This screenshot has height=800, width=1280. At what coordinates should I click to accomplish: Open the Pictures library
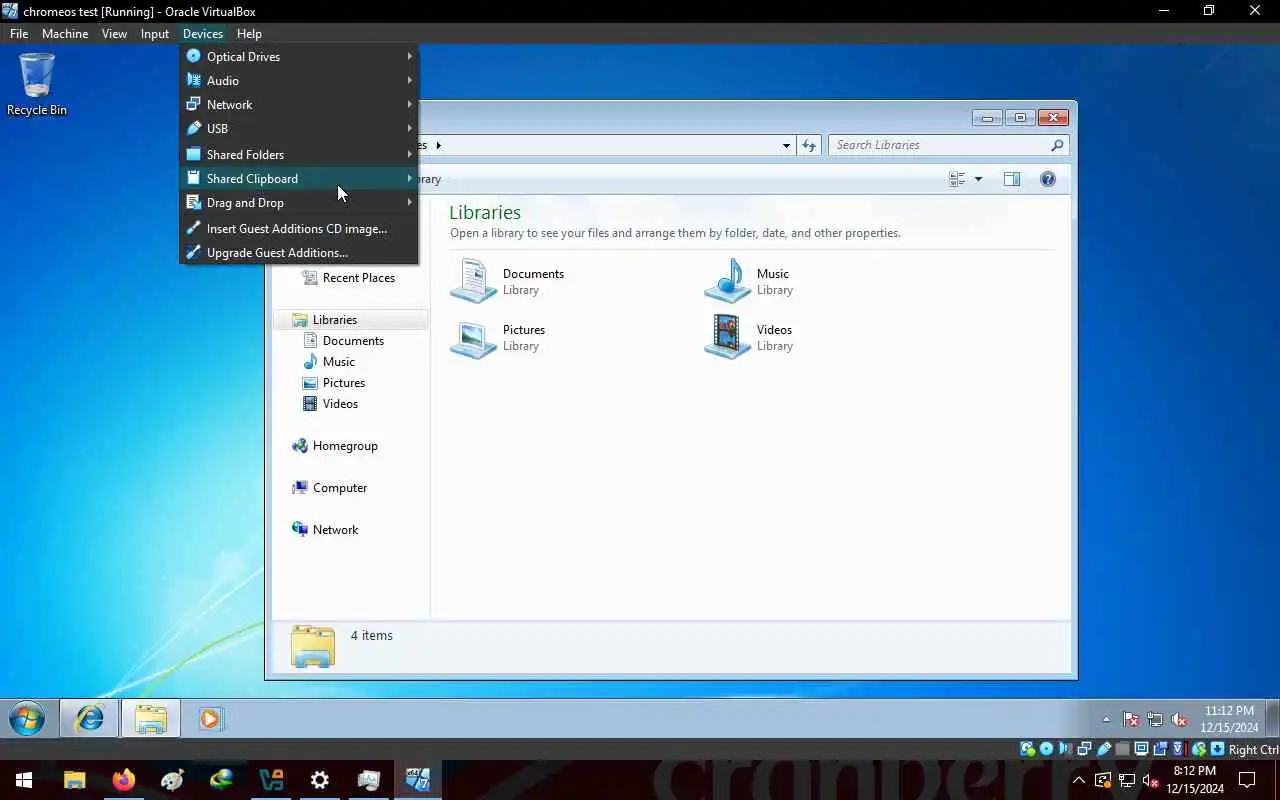pos(498,337)
